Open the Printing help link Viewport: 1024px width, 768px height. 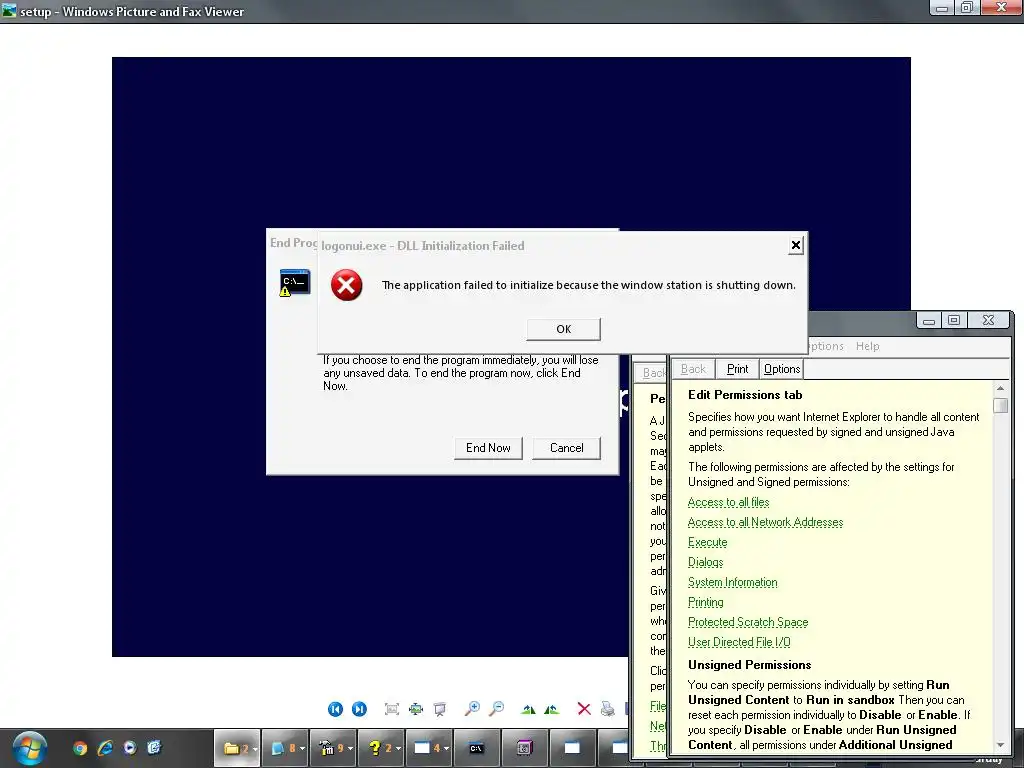coord(705,602)
